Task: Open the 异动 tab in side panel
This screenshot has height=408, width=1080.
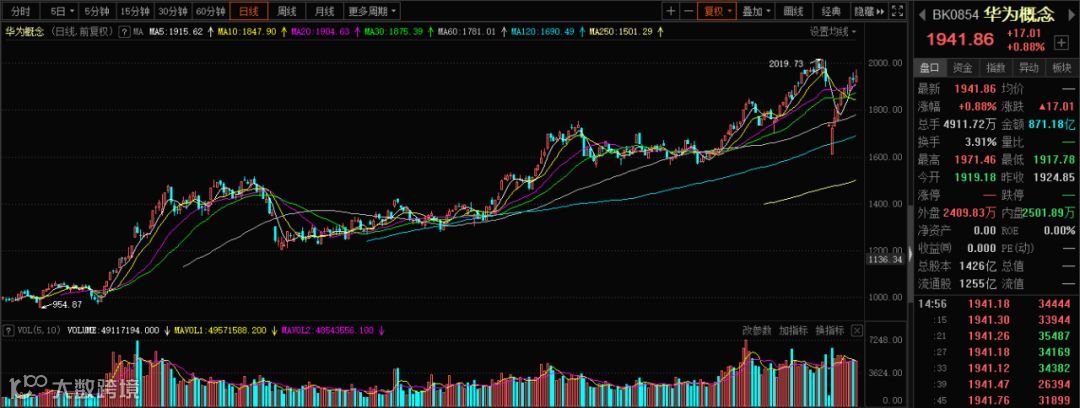Action: (1028, 68)
